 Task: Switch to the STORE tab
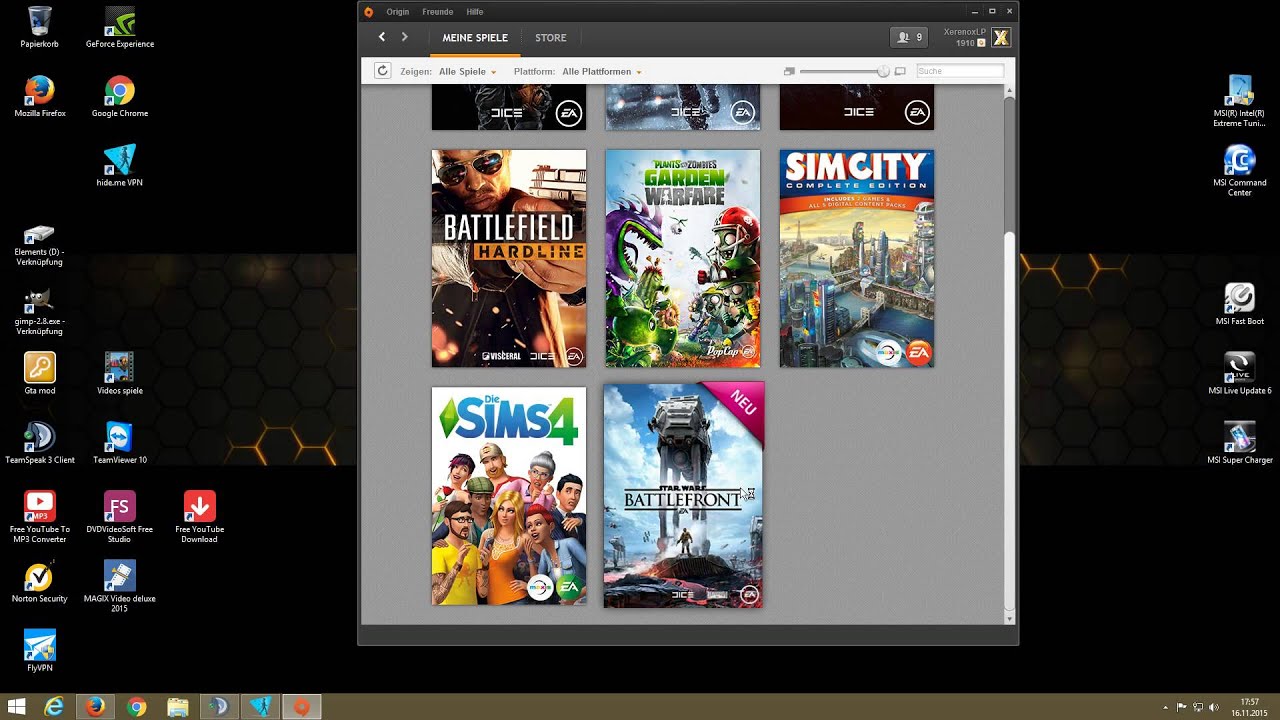tap(551, 38)
